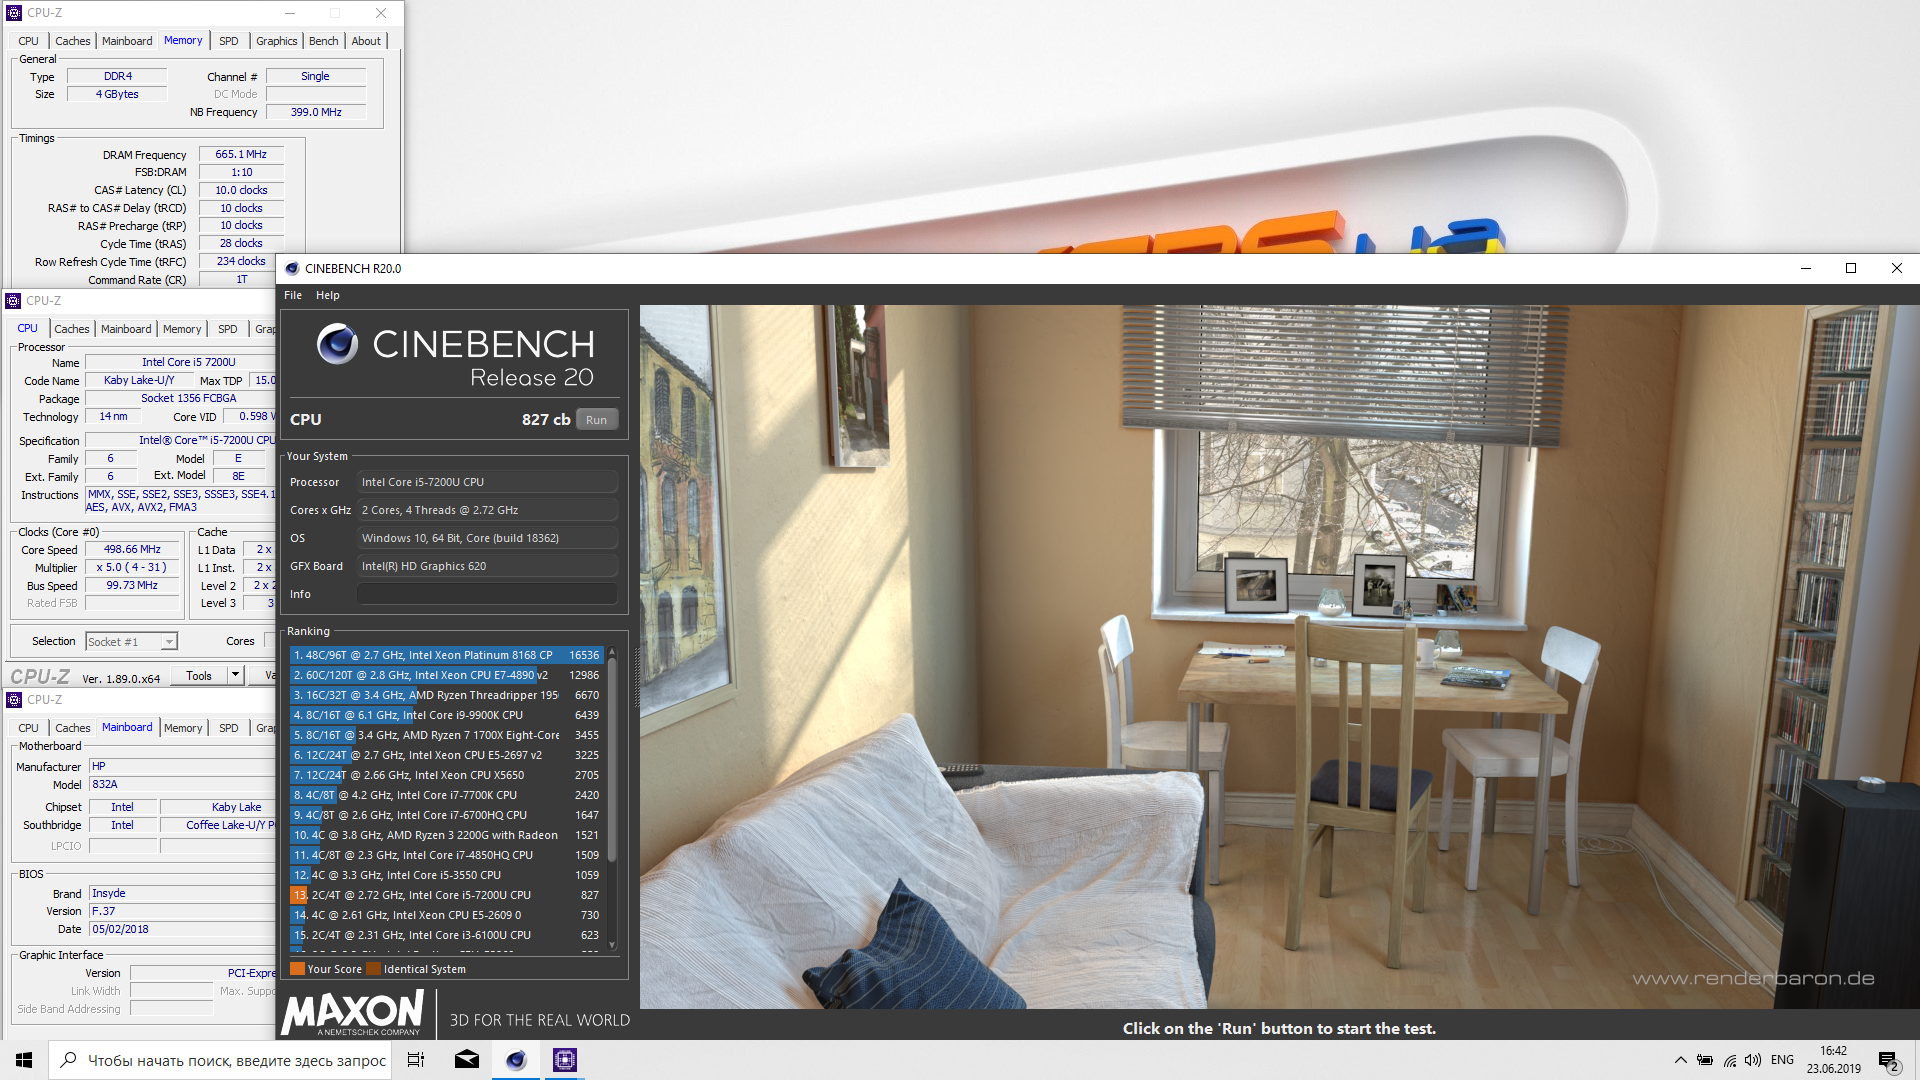
Task: Click the Cinebench taskbar icon
Action: [x=516, y=1060]
